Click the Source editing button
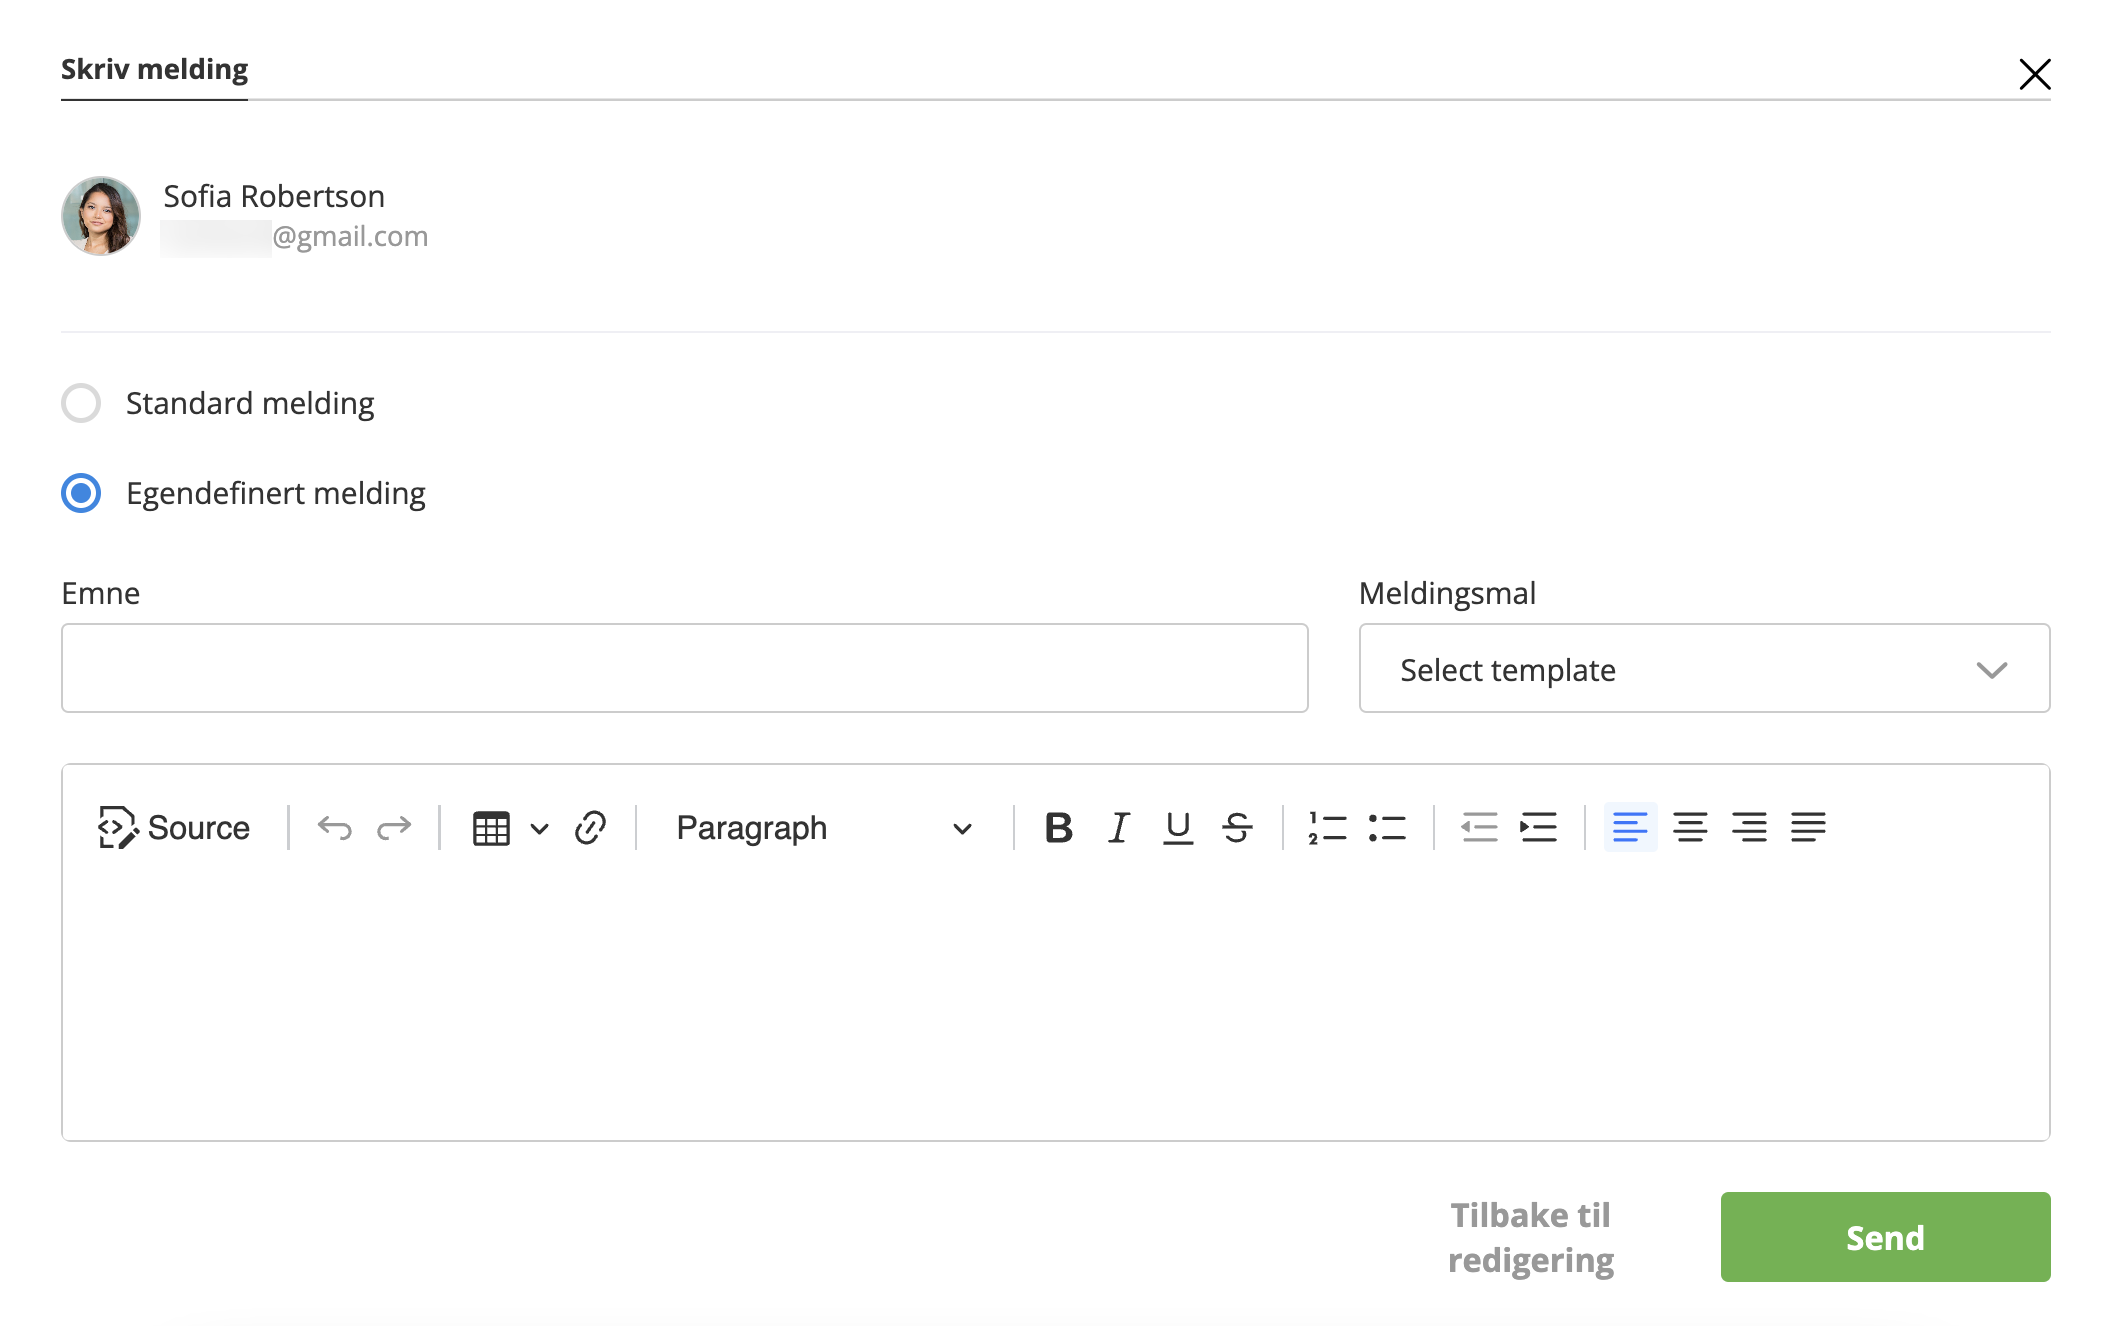 click(174, 828)
